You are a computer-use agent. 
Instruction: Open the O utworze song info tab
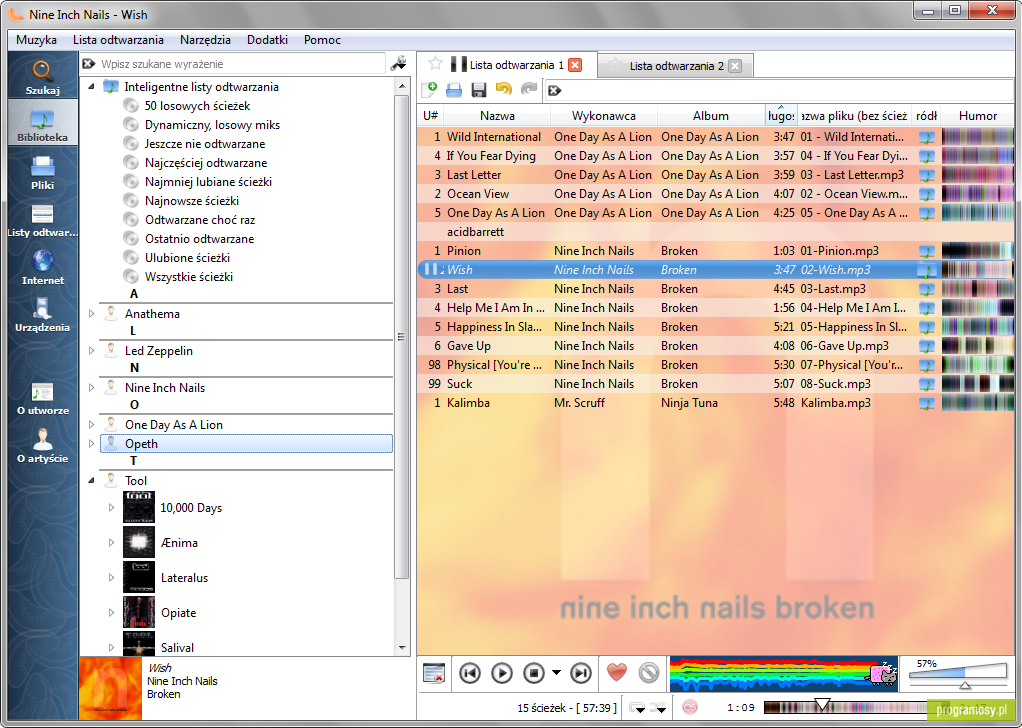pos(43,398)
